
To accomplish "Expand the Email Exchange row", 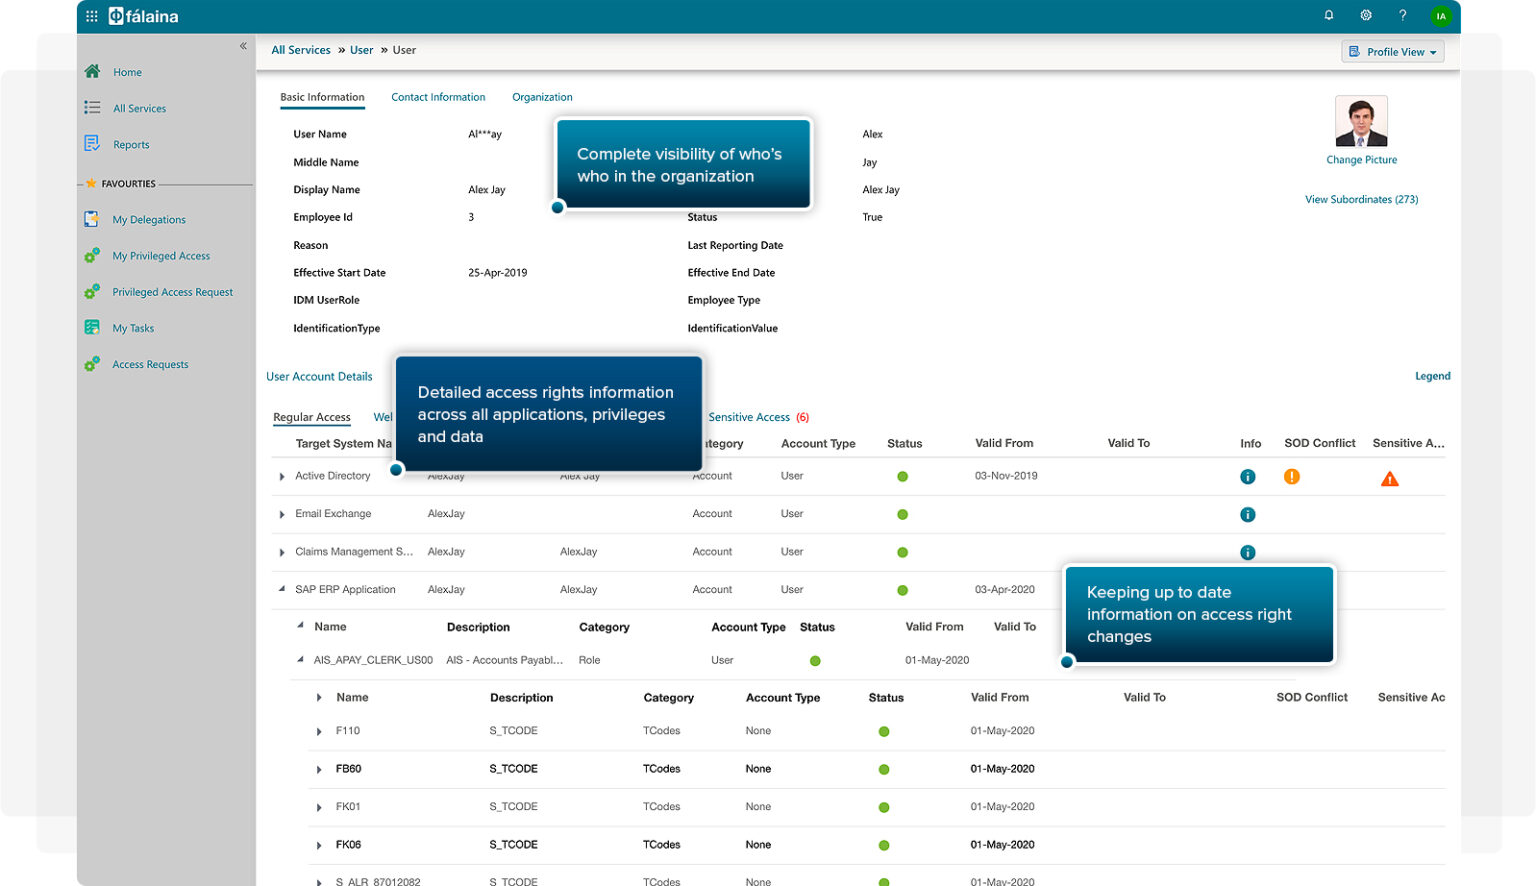I will pyautogui.click(x=282, y=515).
